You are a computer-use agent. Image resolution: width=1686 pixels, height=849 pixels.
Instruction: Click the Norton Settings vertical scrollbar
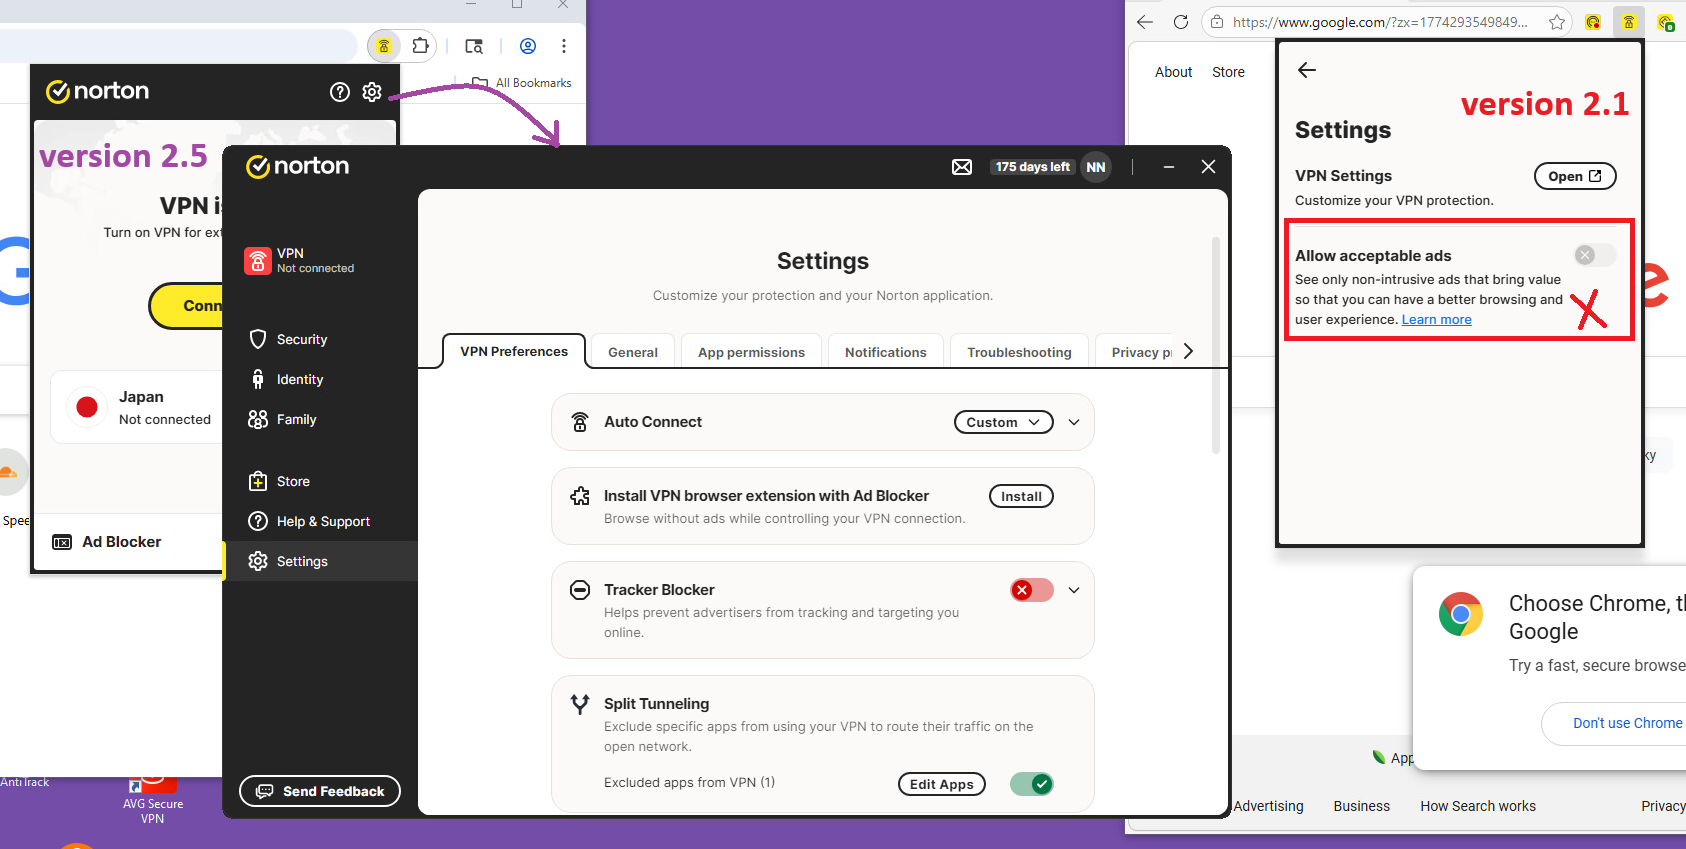pyautogui.click(x=1216, y=345)
